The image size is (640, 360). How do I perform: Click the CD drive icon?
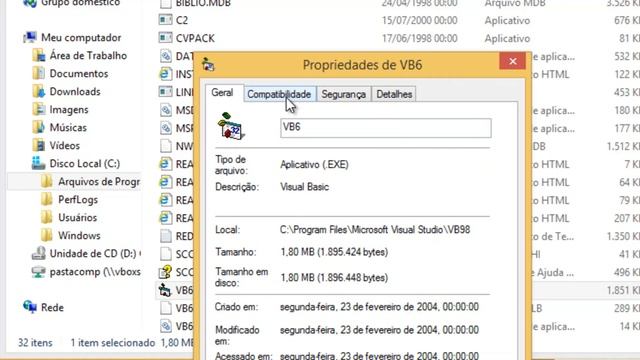coord(39,253)
